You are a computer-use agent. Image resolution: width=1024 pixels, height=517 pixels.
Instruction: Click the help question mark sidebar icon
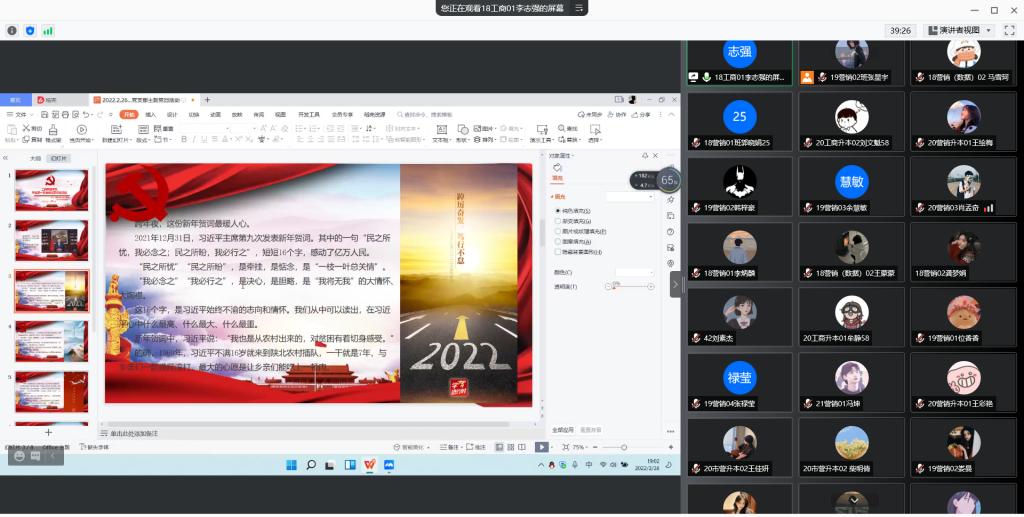pos(670,232)
